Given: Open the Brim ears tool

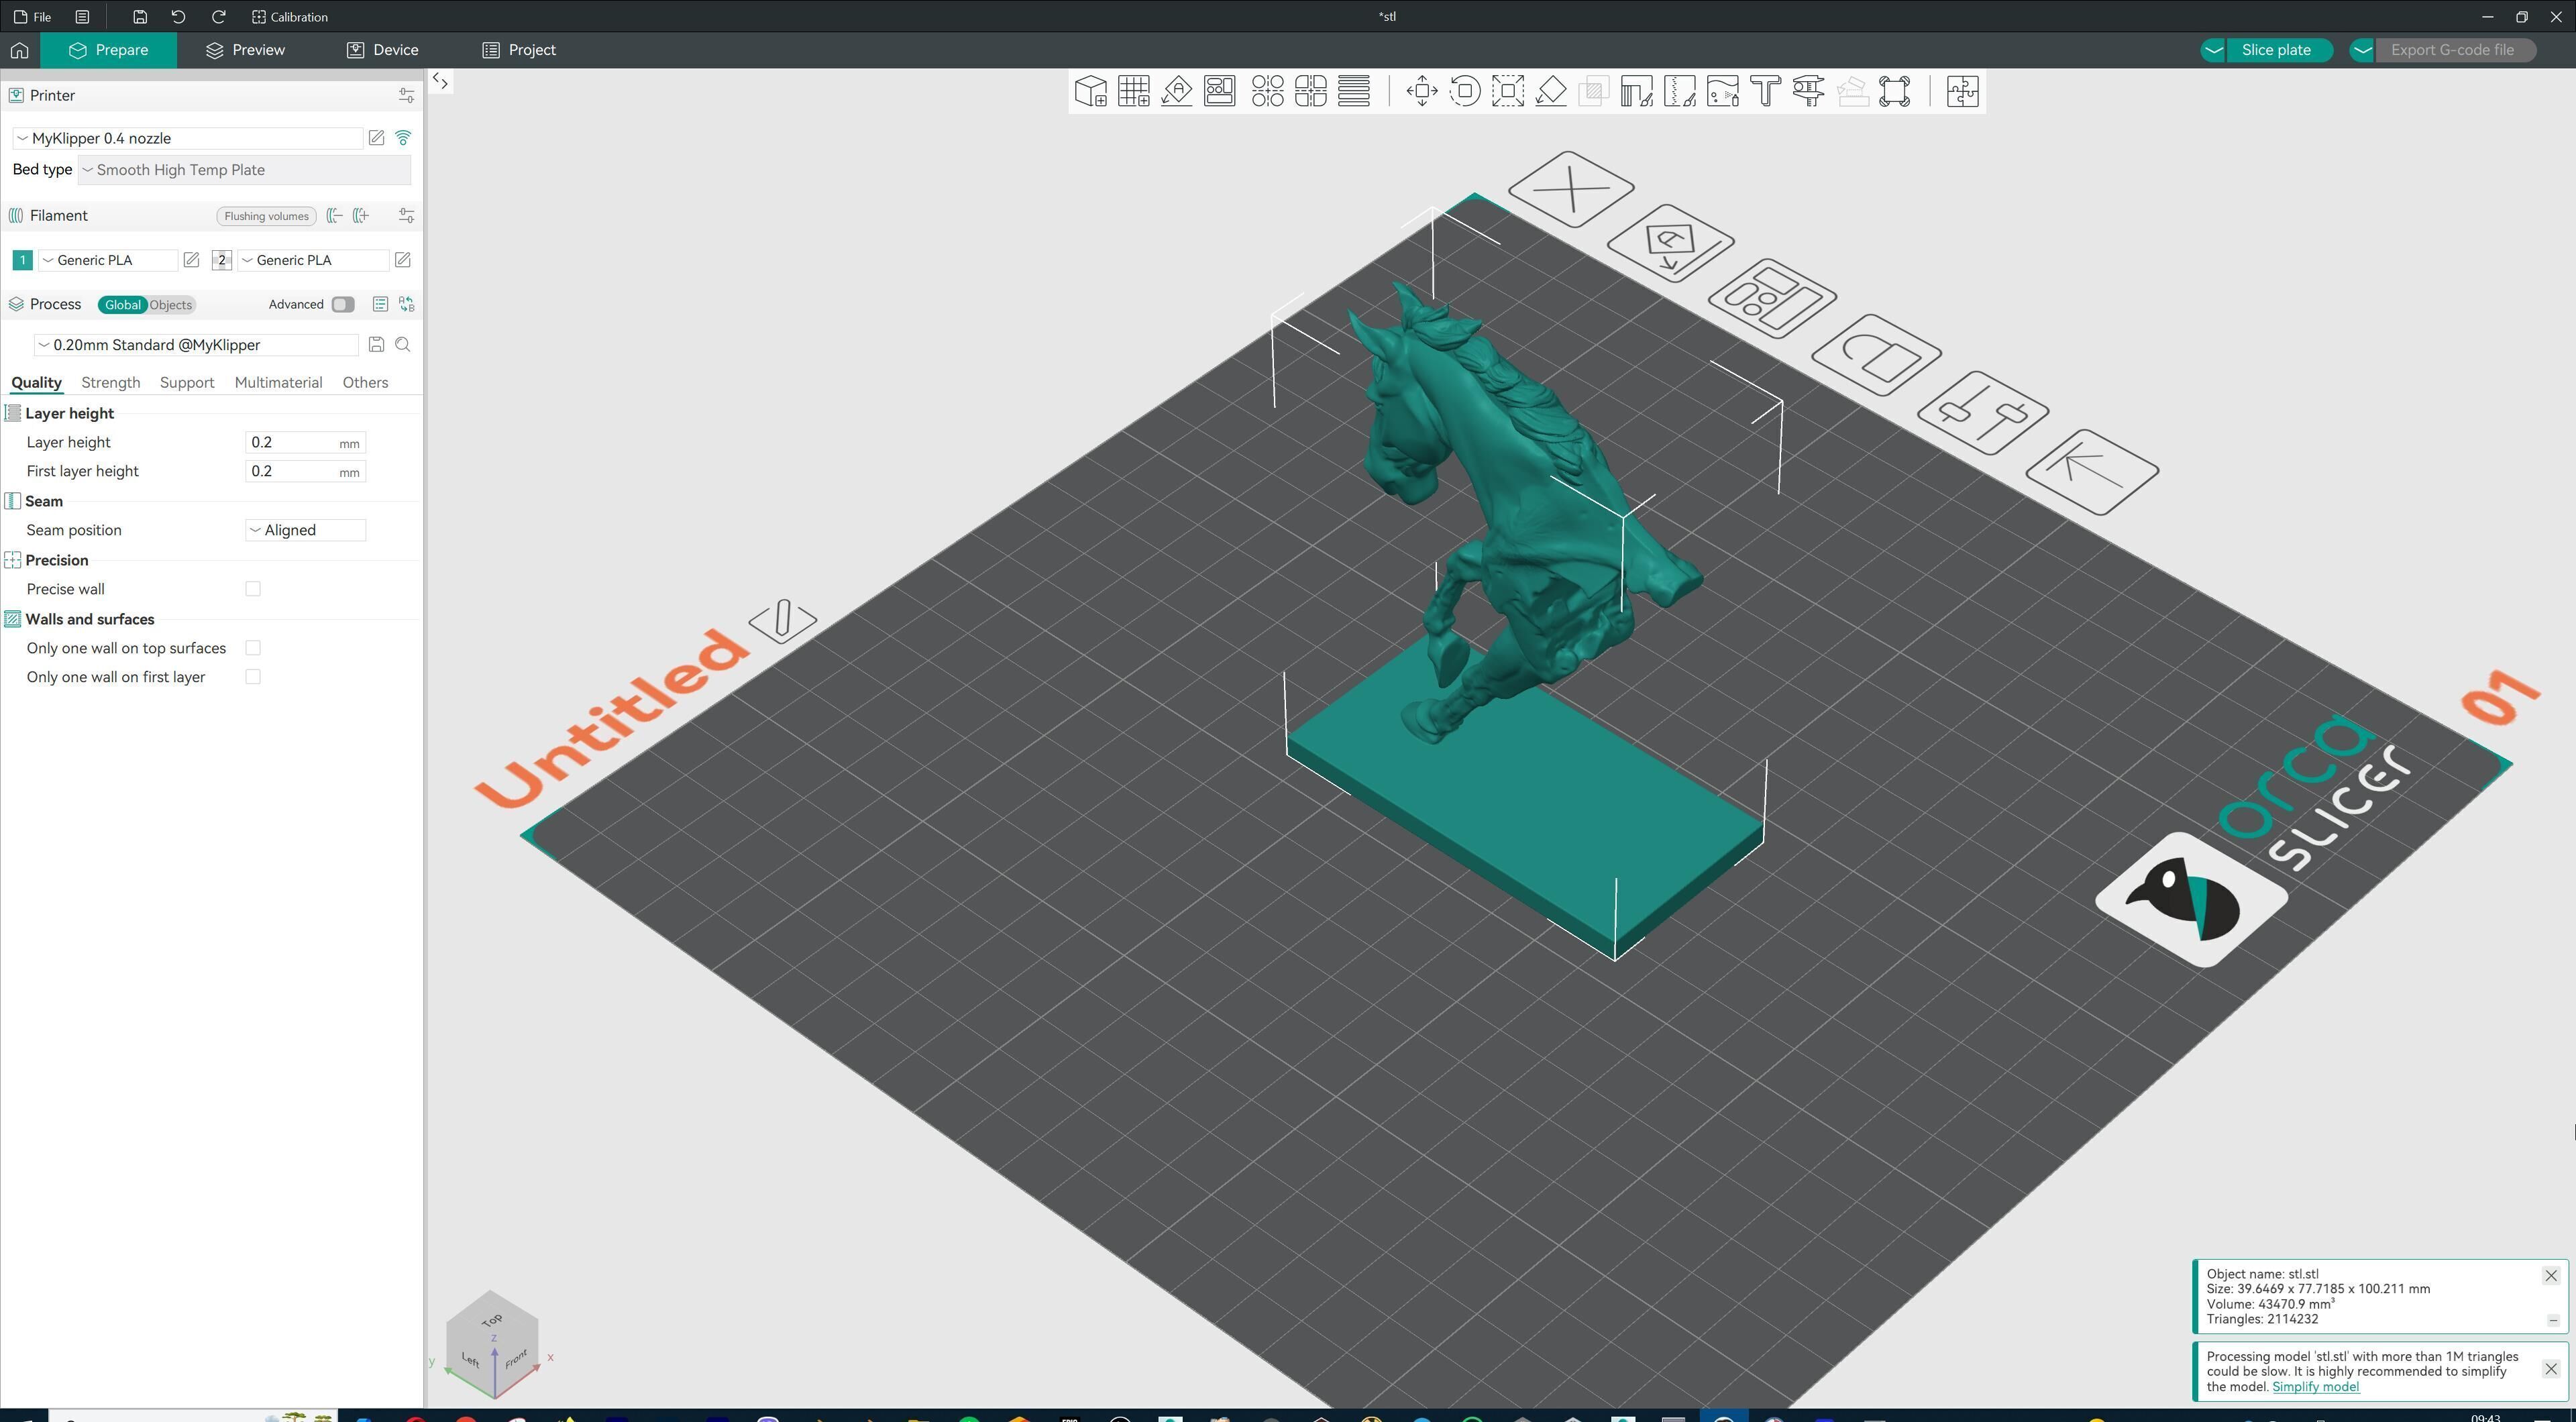Looking at the screenshot, I should [1894, 91].
